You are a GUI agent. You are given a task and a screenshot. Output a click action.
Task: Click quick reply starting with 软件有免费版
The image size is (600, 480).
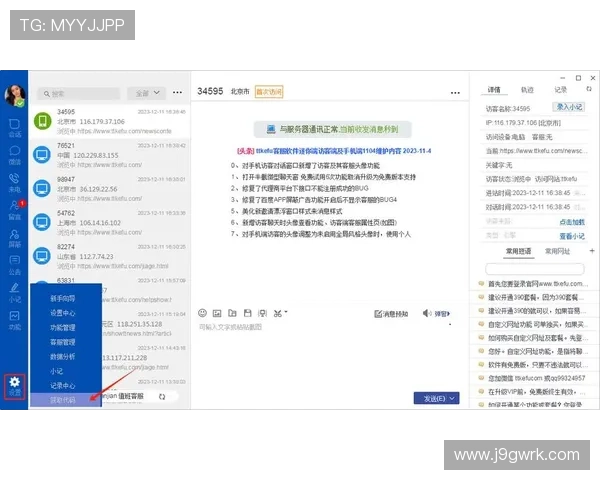pyautogui.click(x=533, y=365)
